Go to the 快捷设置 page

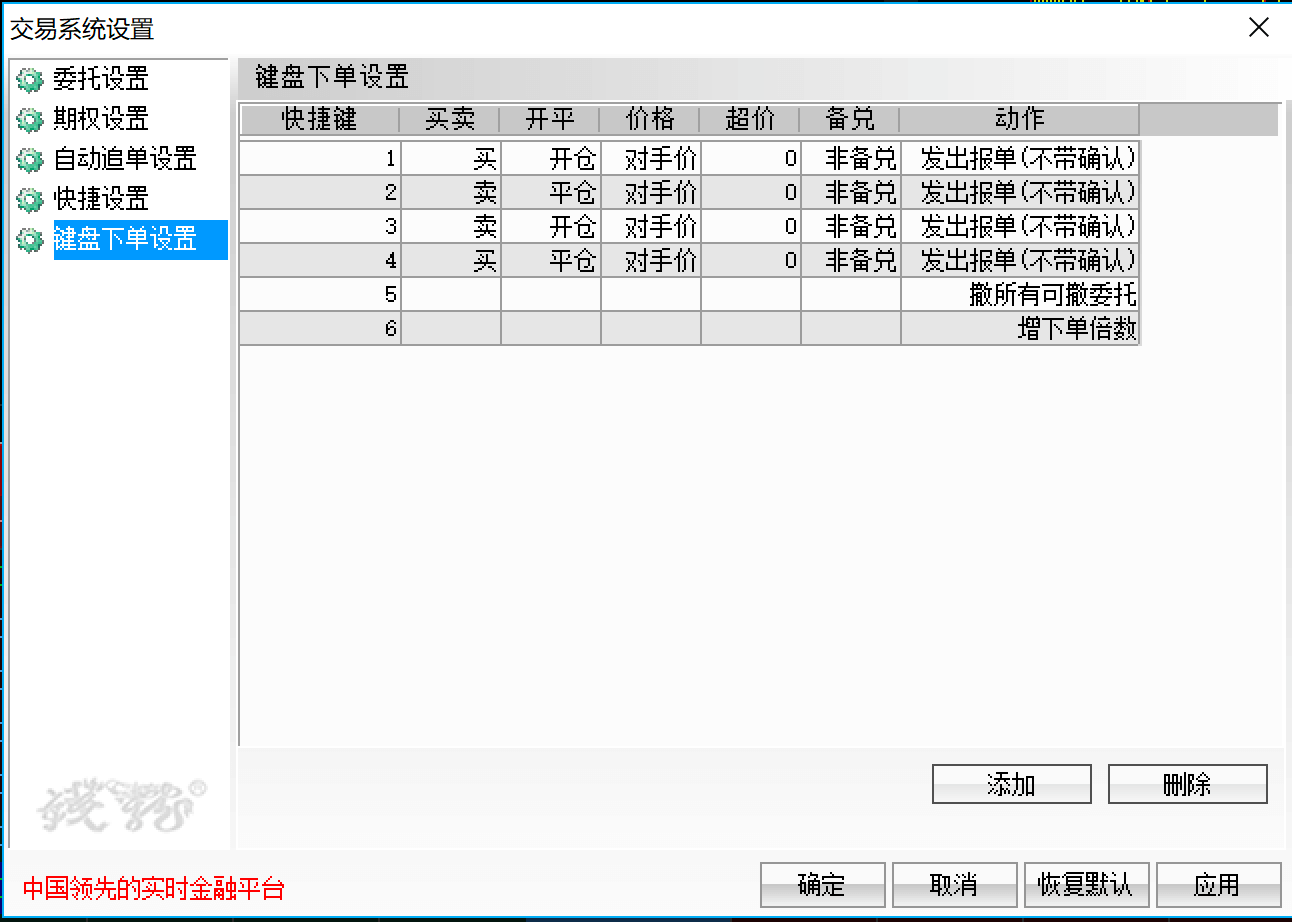tap(101, 199)
